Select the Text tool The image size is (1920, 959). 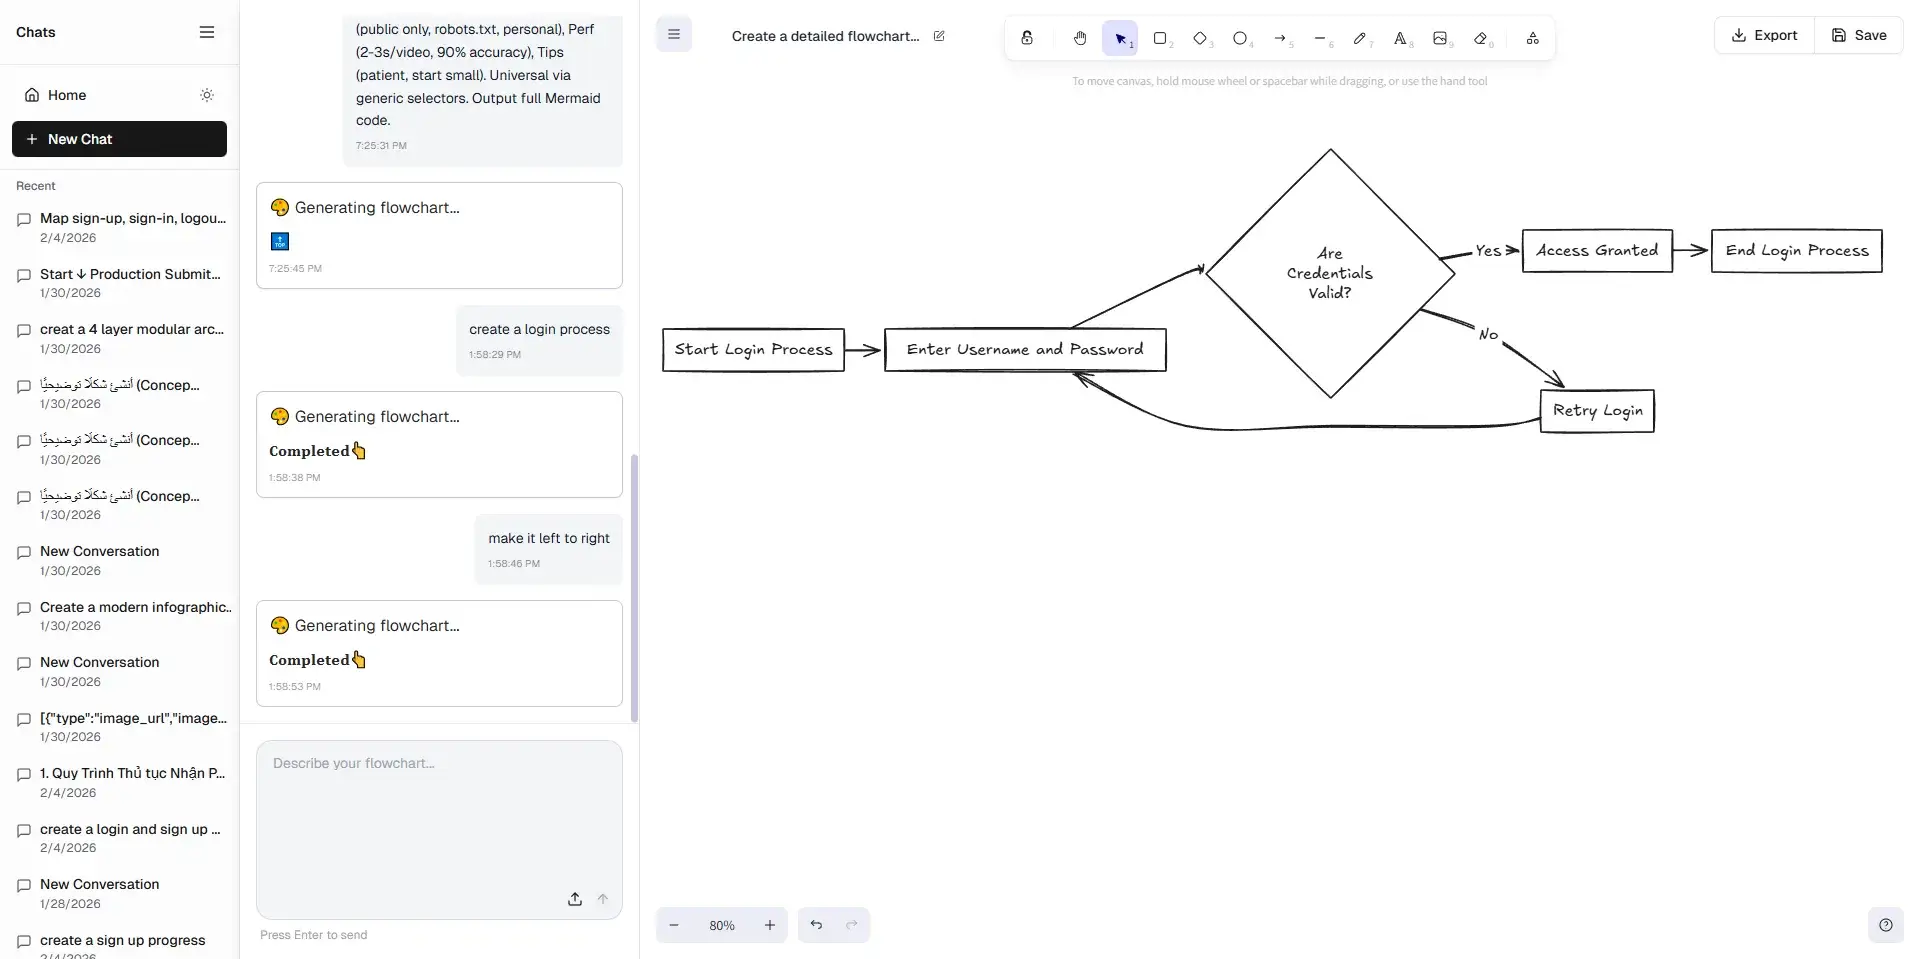(x=1400, y=38)
